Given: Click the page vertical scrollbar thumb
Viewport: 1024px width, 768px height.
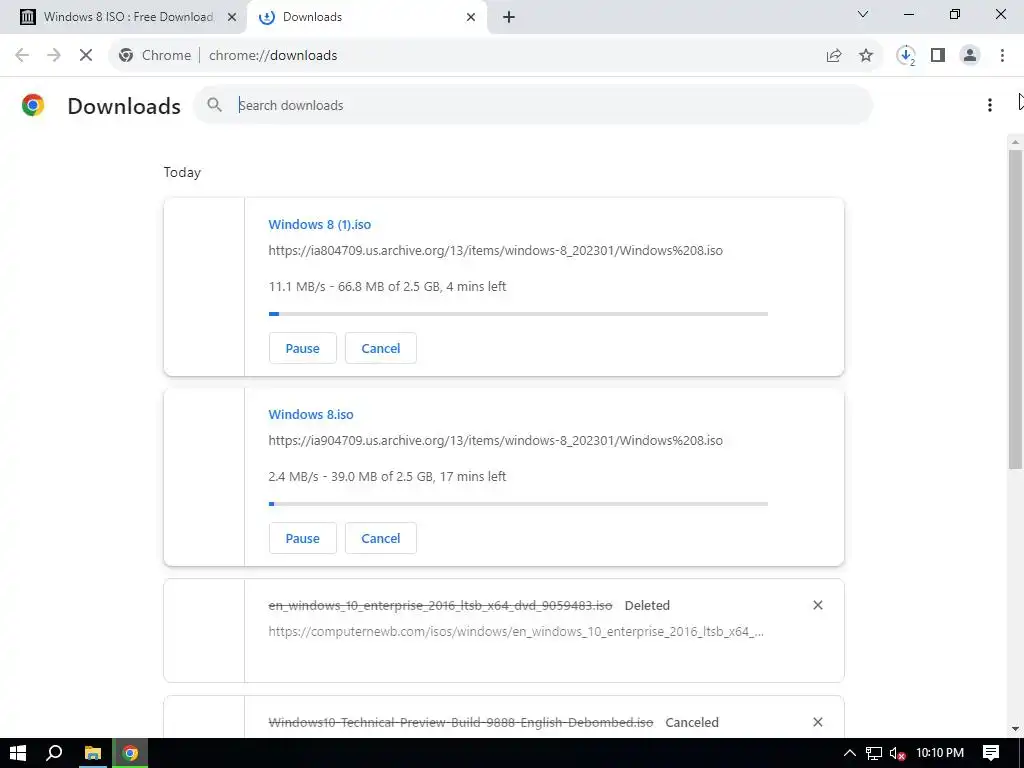Looking at the screenshot, I should [1015, 310].
